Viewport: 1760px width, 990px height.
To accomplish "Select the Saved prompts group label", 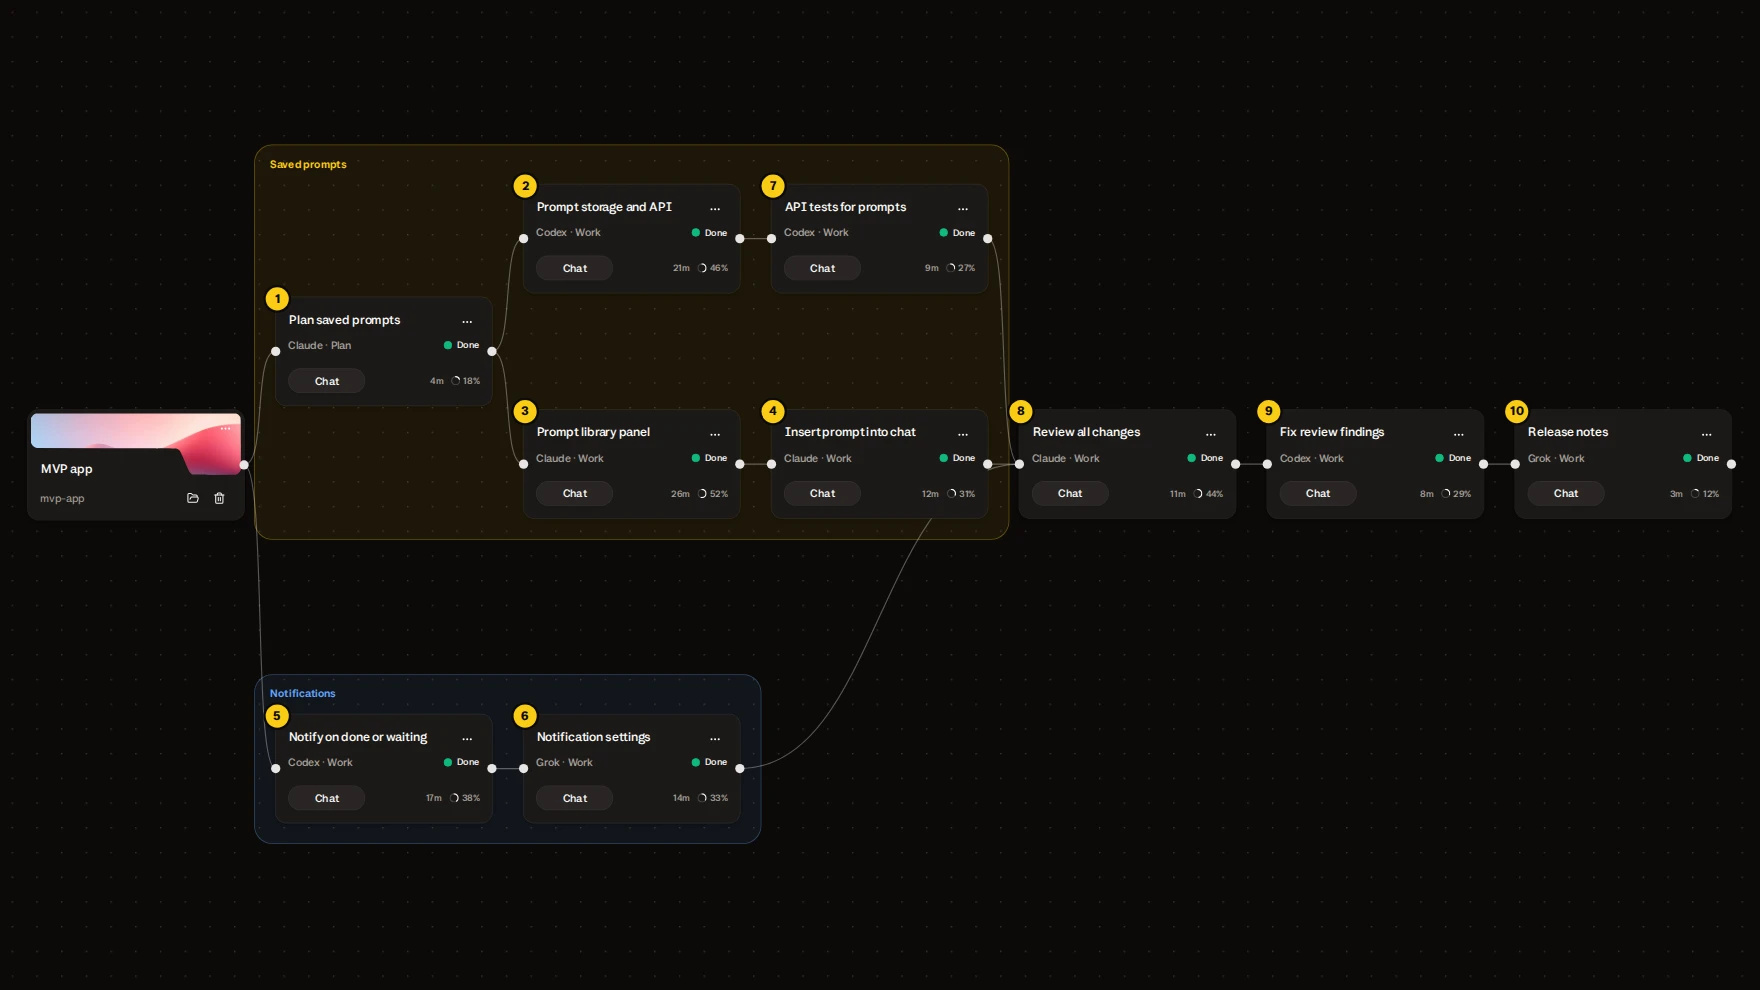I will click(x=308, y=164).
